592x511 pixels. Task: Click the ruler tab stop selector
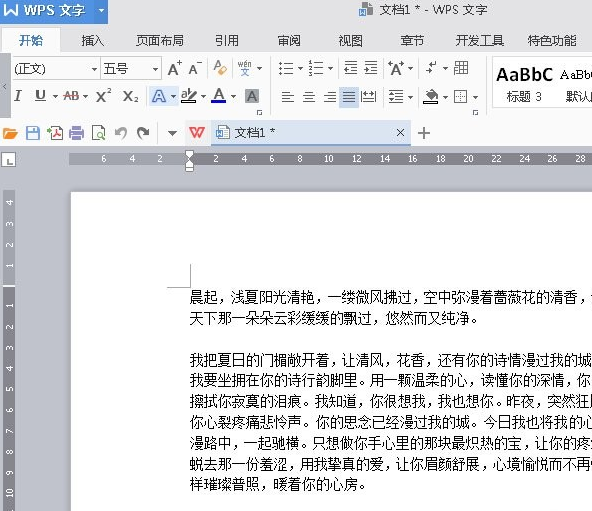[8, 160]
